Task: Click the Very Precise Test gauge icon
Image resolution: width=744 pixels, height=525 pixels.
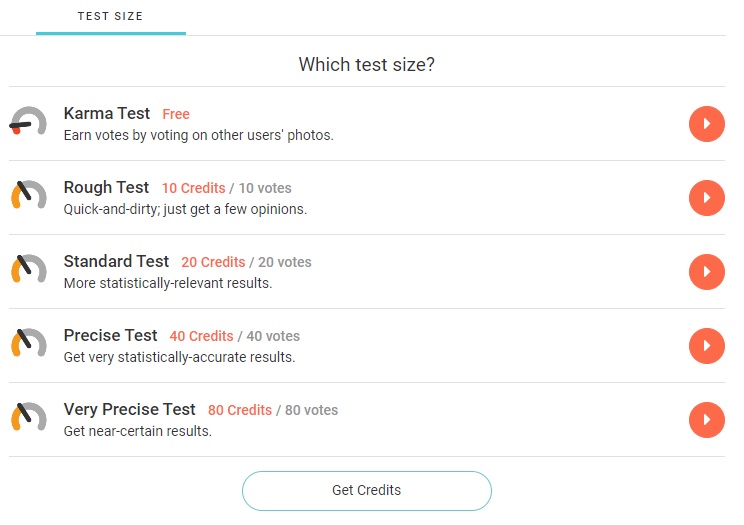Action: [28, 417]
